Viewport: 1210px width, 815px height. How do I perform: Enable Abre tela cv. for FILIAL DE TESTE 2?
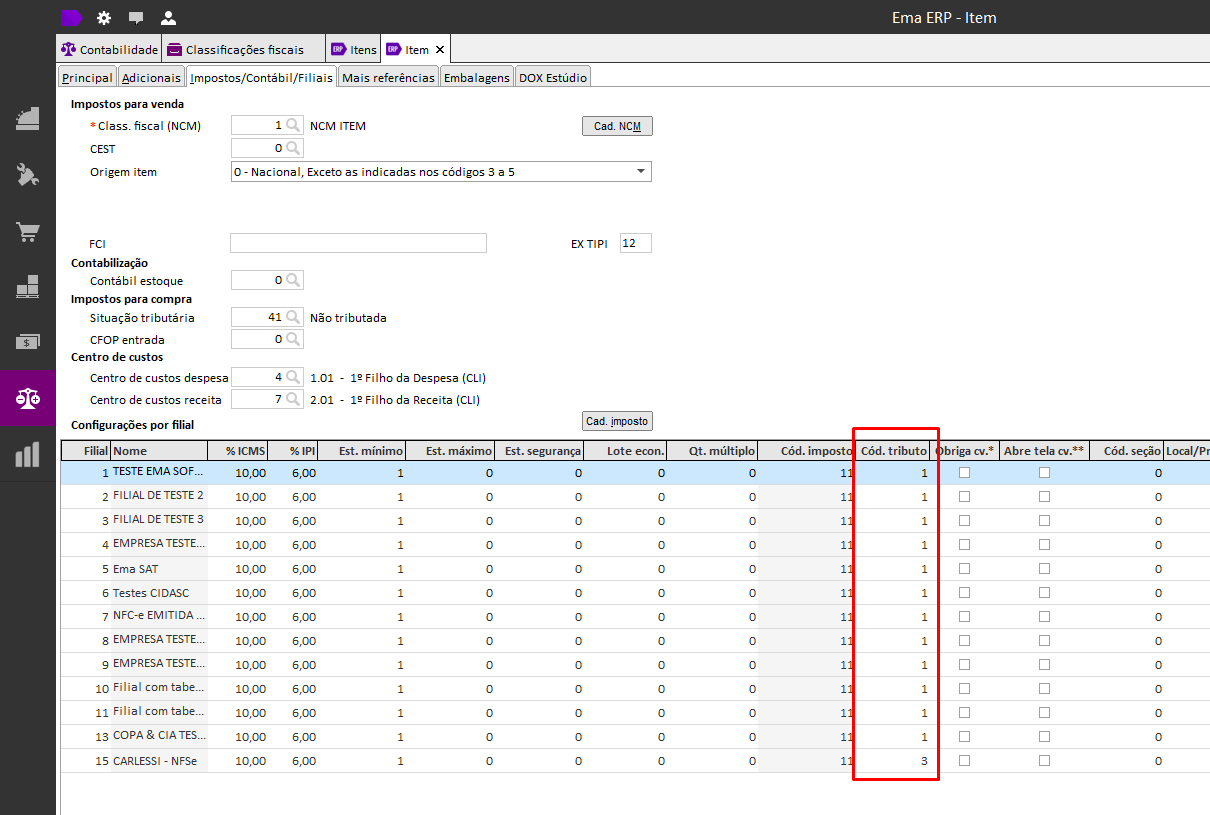1044,496
